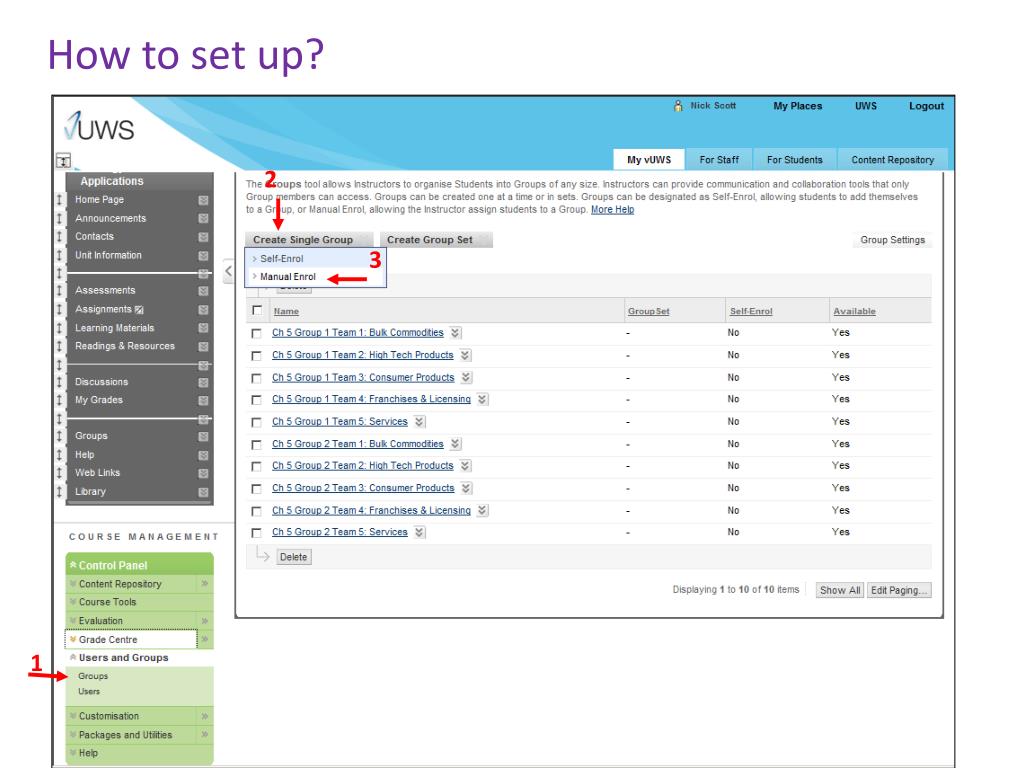Click the icon right of Help menu item
The image size is (1024, 768).
pyautogui.click(x=203, y=455)
